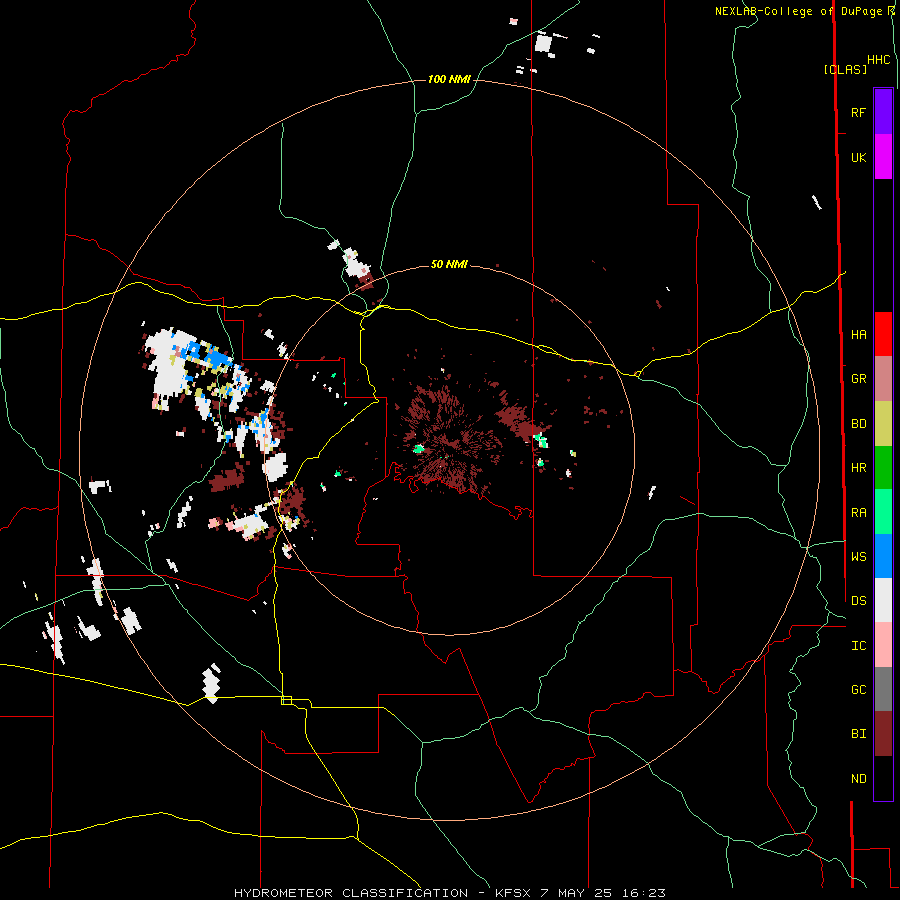
Task: Click the ND legend label
Action: (x=858, y=779)
